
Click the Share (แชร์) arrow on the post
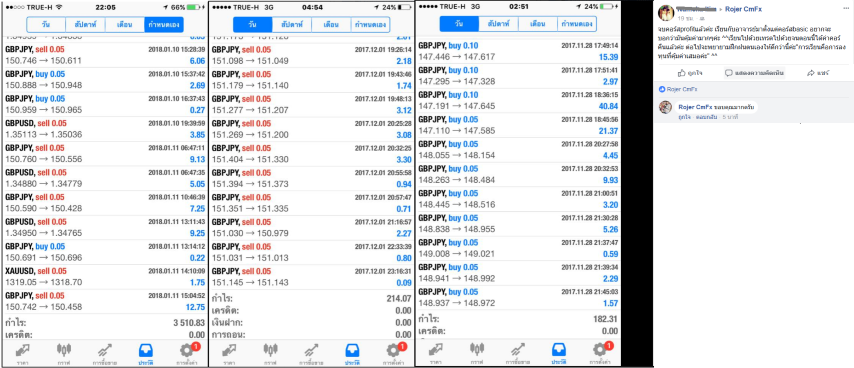coord(810,73)
